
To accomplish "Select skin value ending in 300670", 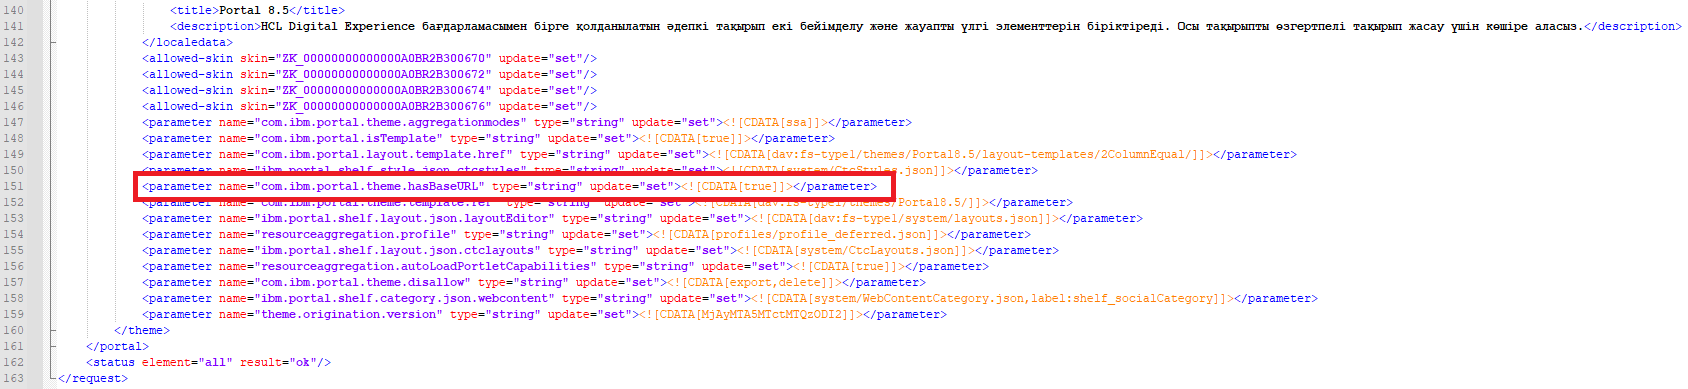I will click(387, 58).
